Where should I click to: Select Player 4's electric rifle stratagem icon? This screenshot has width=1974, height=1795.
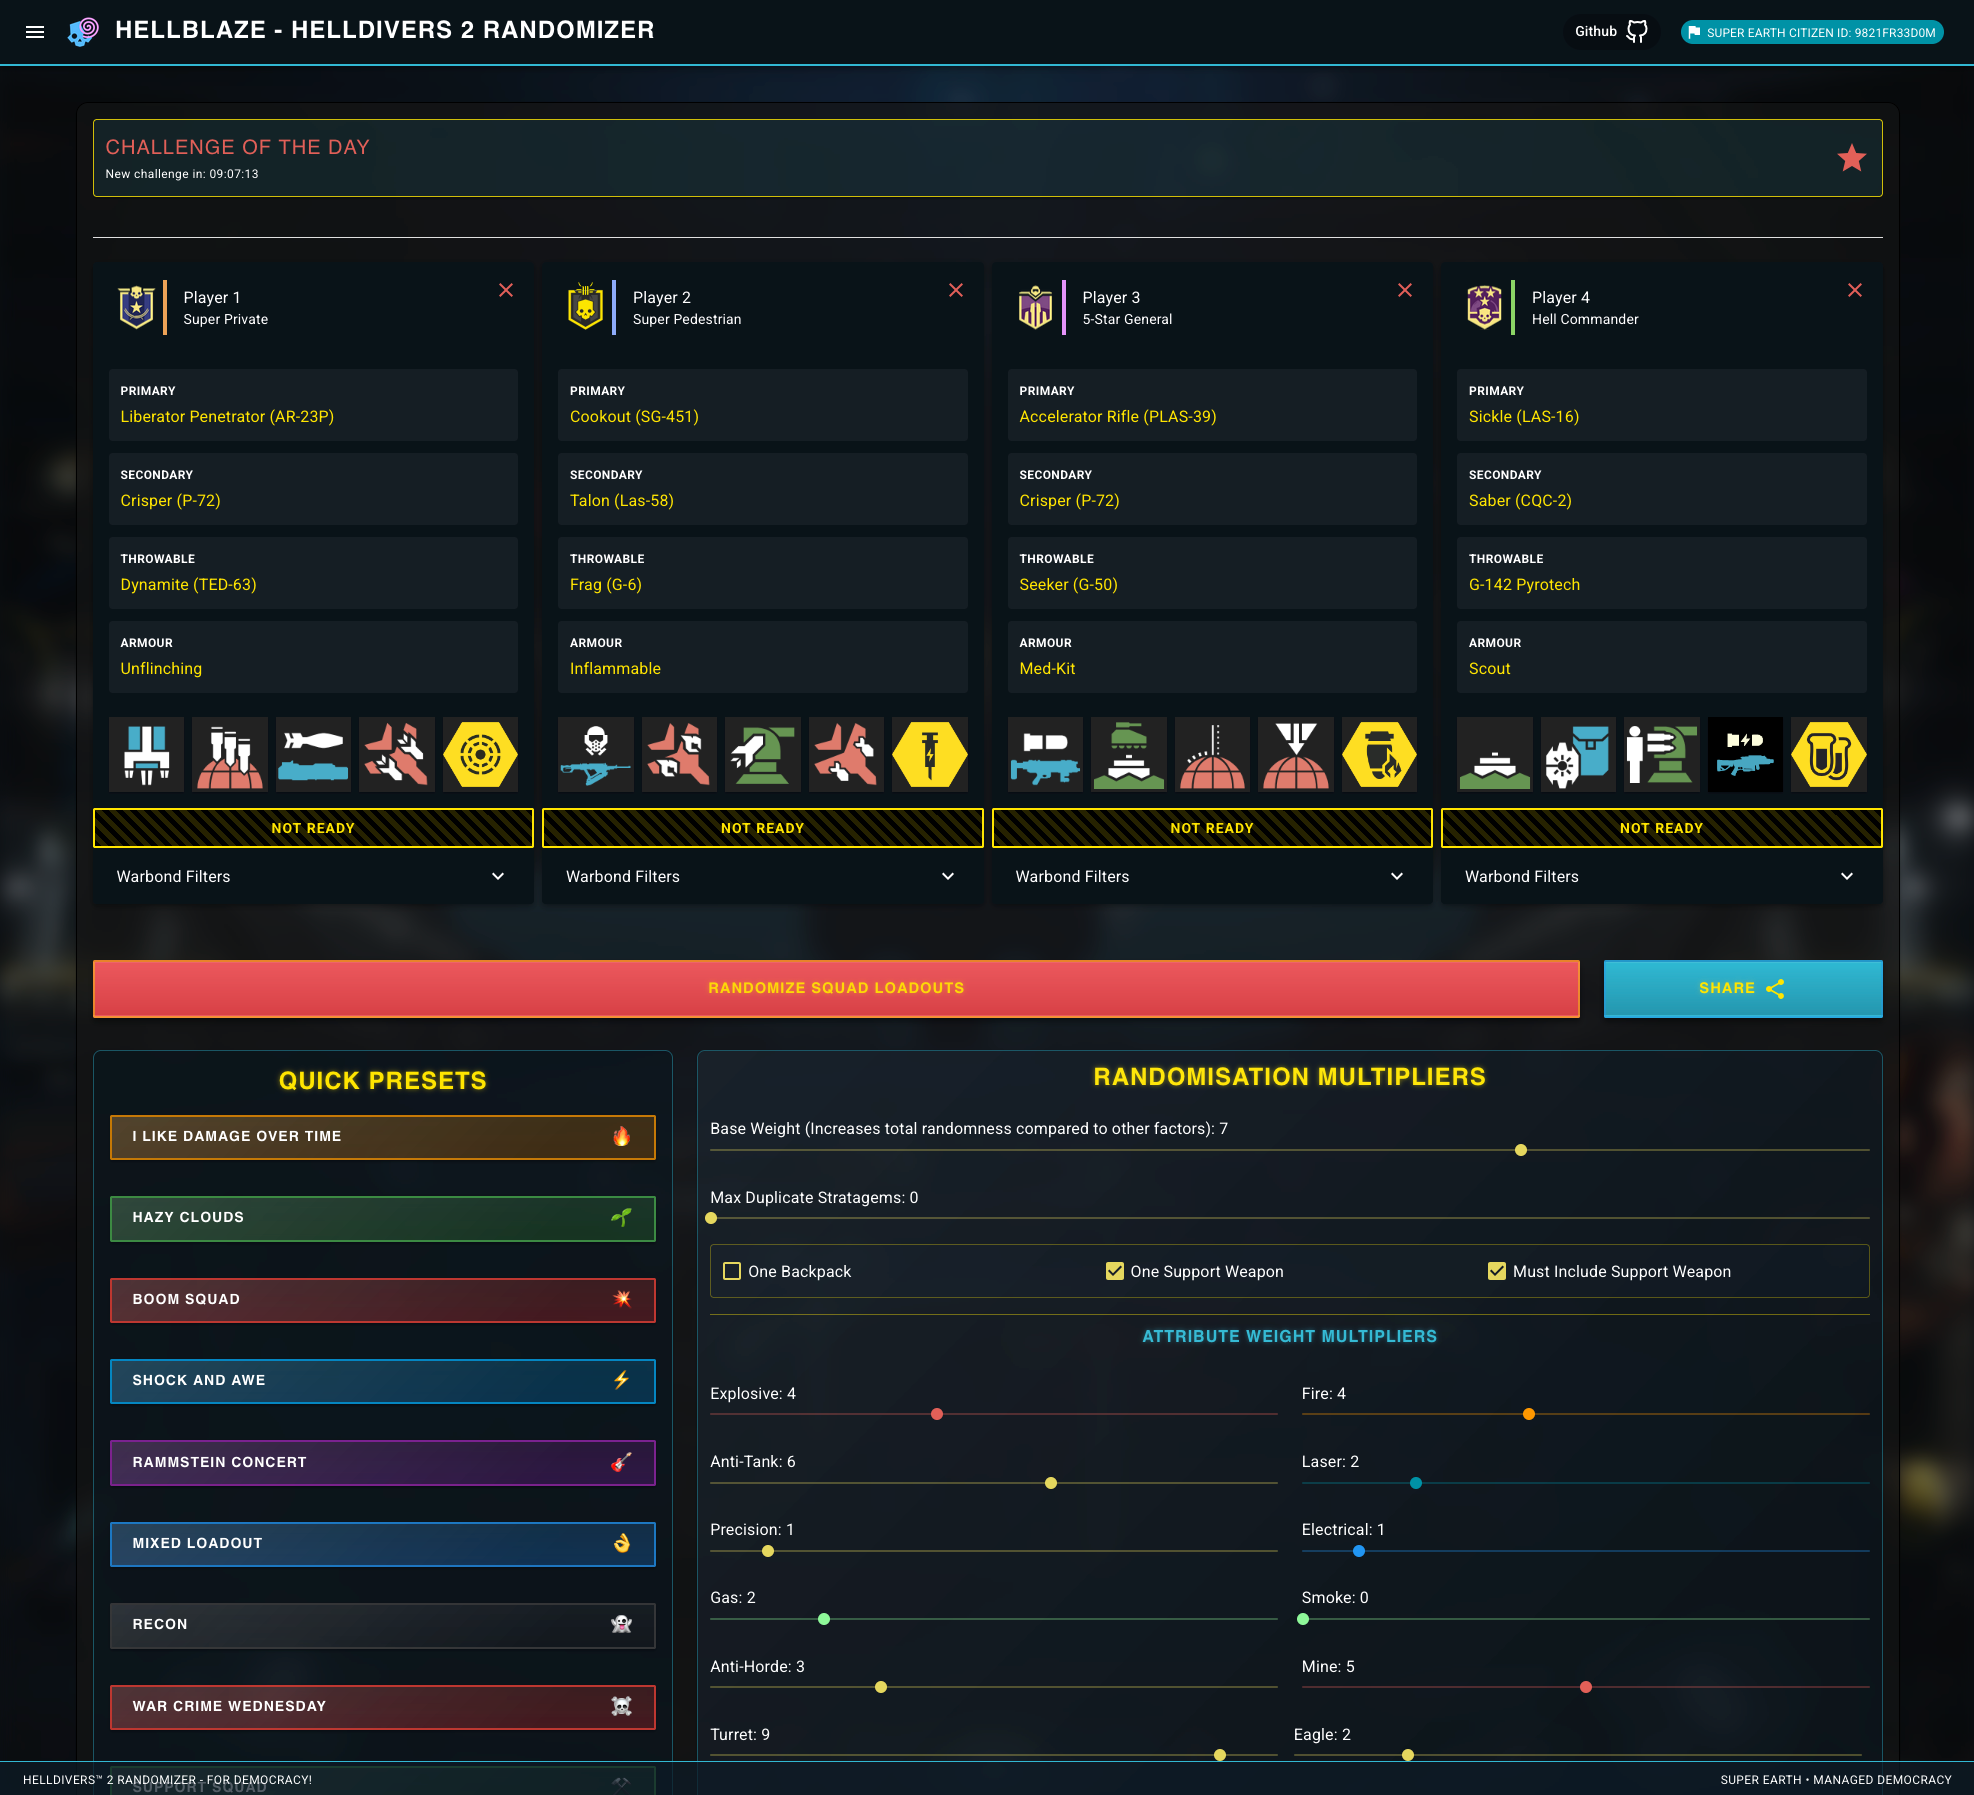(1745, 754)
